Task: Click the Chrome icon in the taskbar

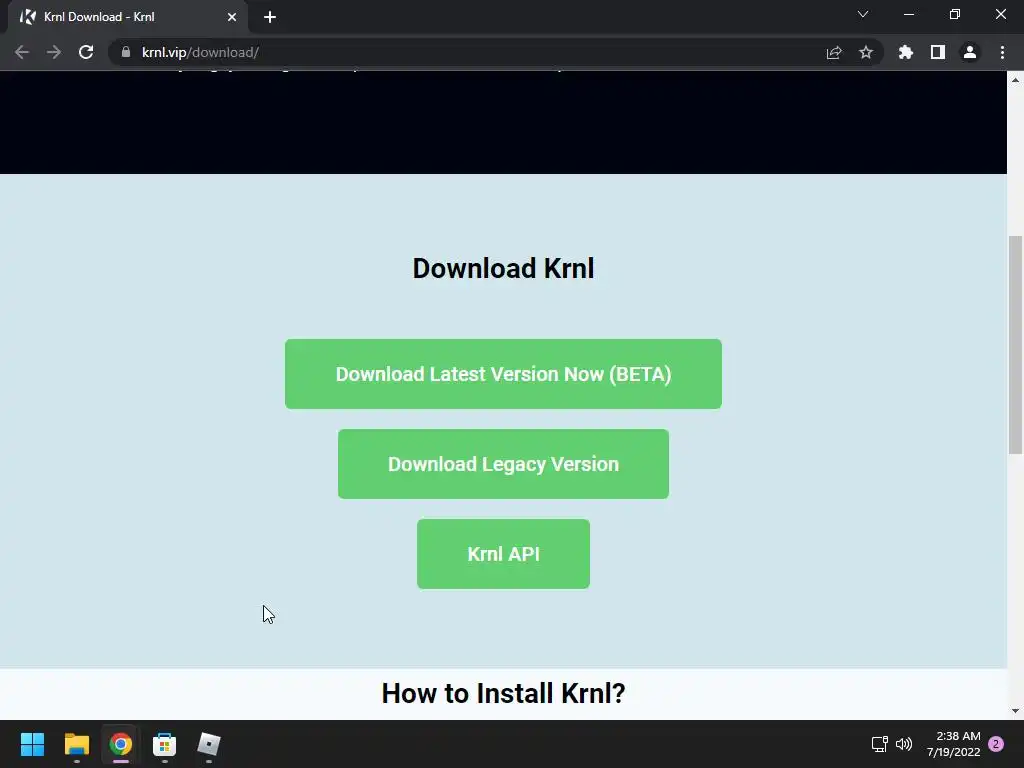Action: (121, 744)
